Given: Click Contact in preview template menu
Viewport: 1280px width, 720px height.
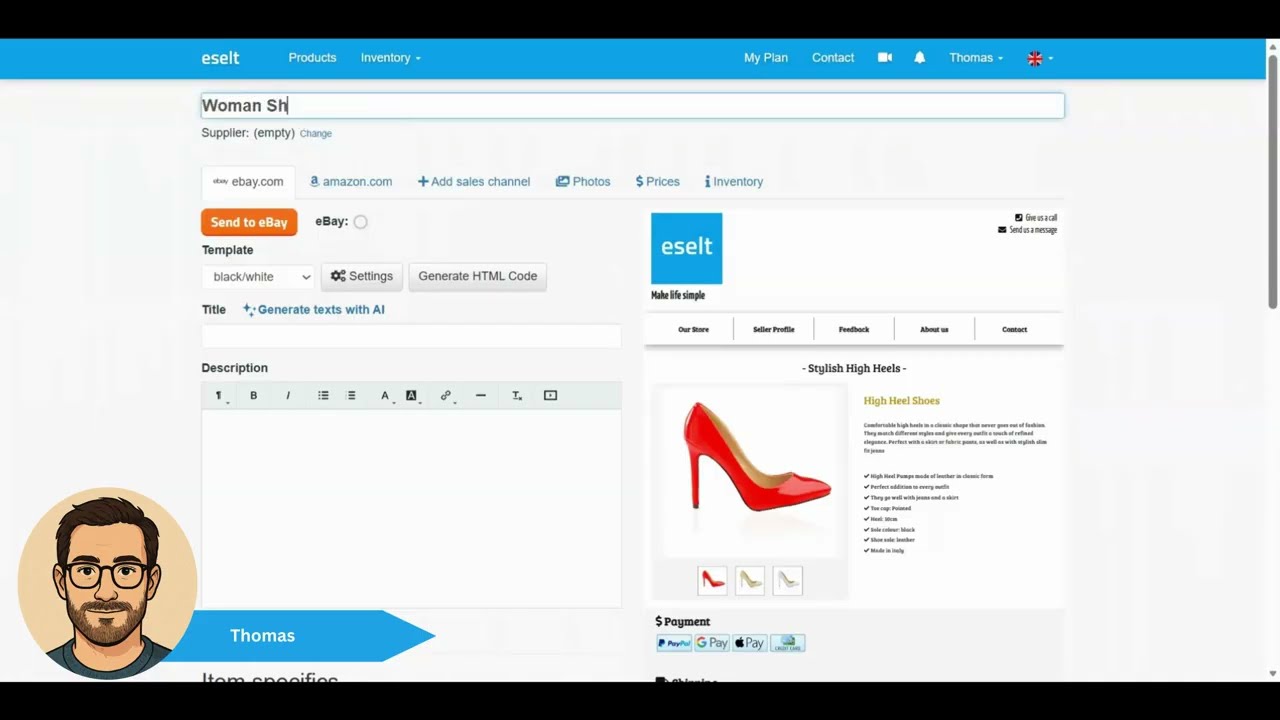Looking at the screenshot, I should tap(1014, 329).
